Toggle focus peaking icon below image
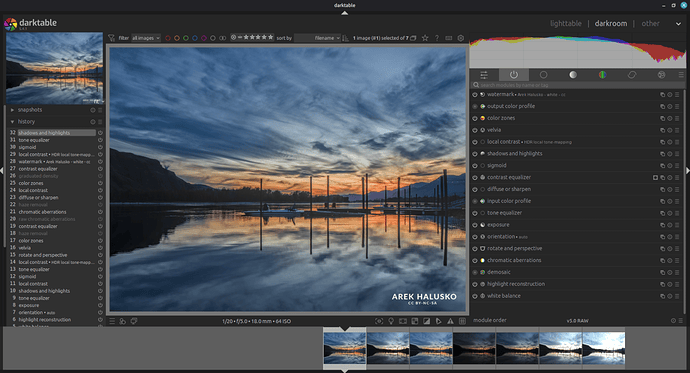The width and height of the screenshot is (690, 373). click(x=379, y=322)
